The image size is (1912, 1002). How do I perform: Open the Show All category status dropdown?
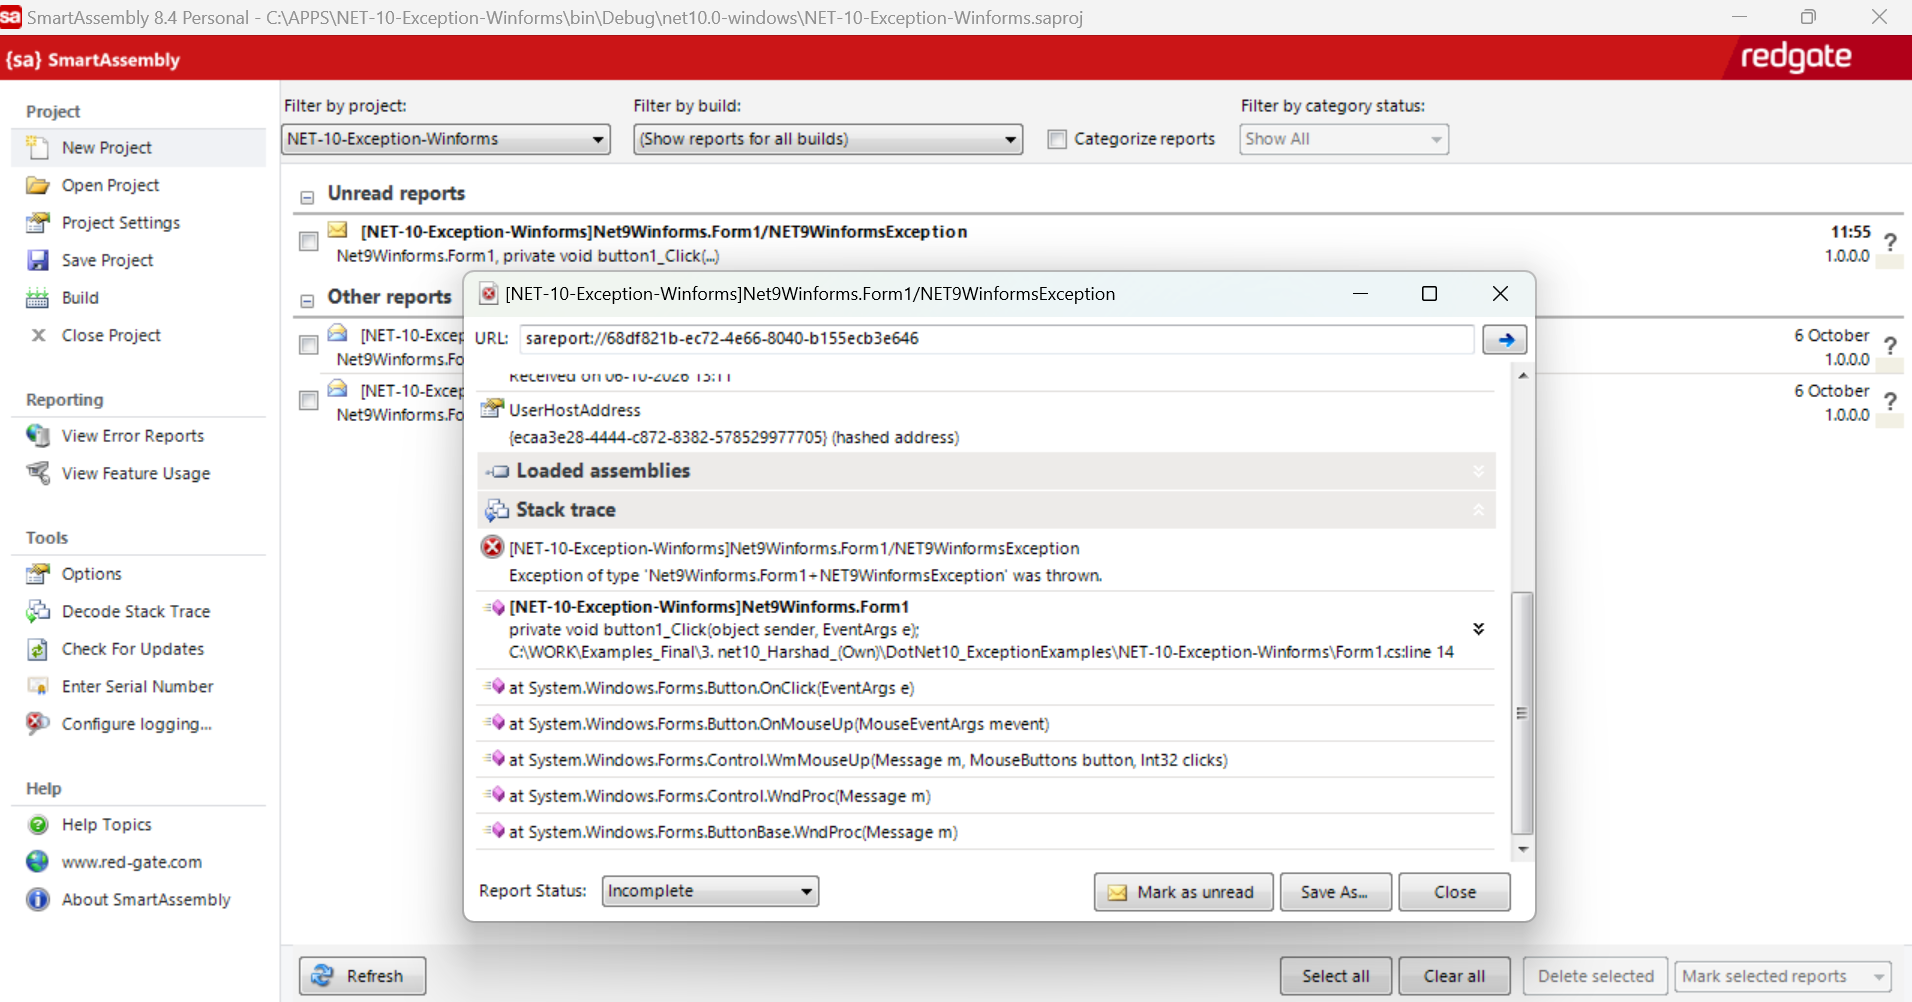(1344, 139)
